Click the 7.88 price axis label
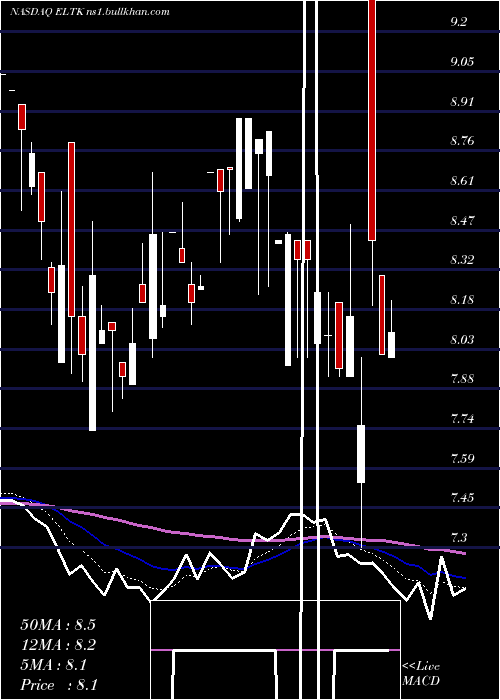This screenshot has height=700, width=500. point(462,379)
